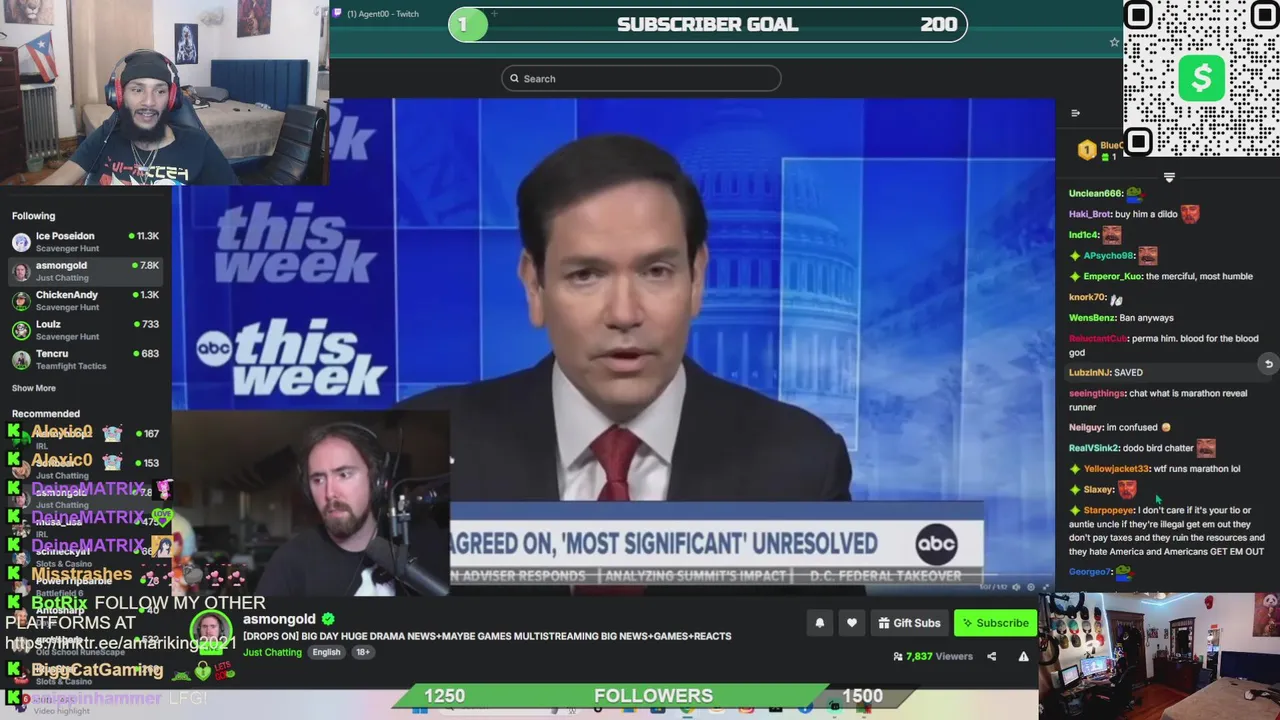Click username WensBenz in chat
Image resolution: width=1280 pixels, height=720 pixels.
coord(1092,318)
